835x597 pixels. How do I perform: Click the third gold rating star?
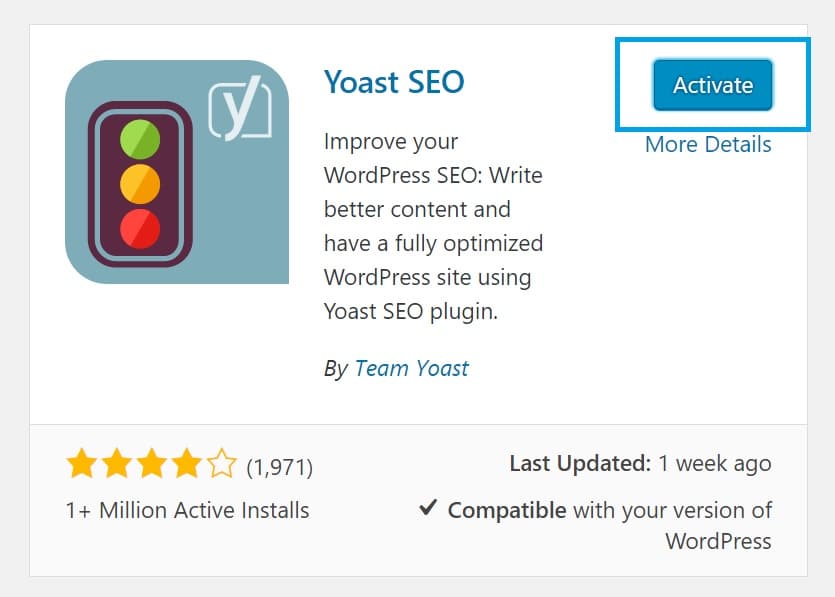(x=152, y=463)
